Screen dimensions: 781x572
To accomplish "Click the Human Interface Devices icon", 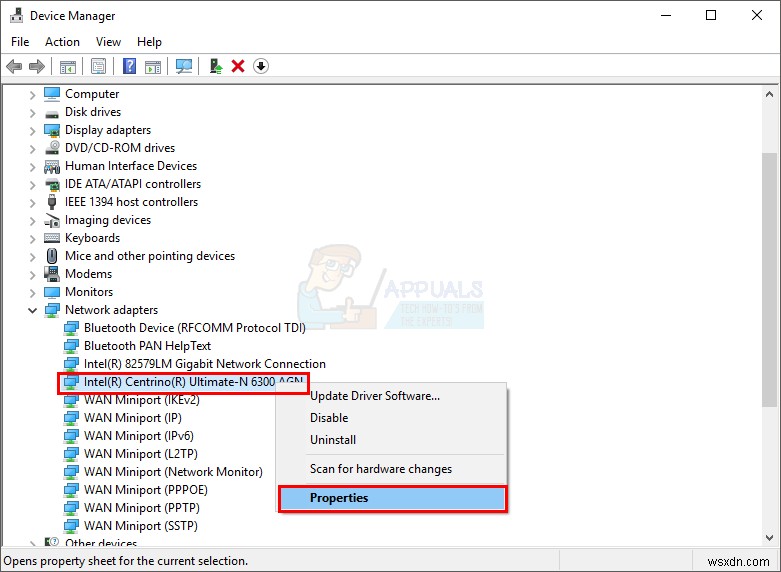I will pyautogui.click(x=52, y=166).
